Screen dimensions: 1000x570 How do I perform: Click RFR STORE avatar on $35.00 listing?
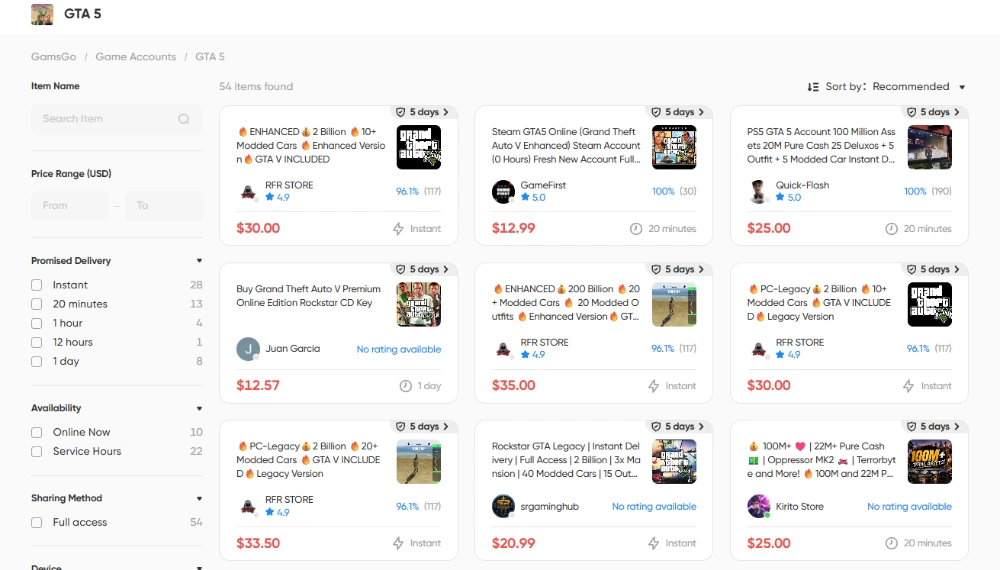(503, 349)
